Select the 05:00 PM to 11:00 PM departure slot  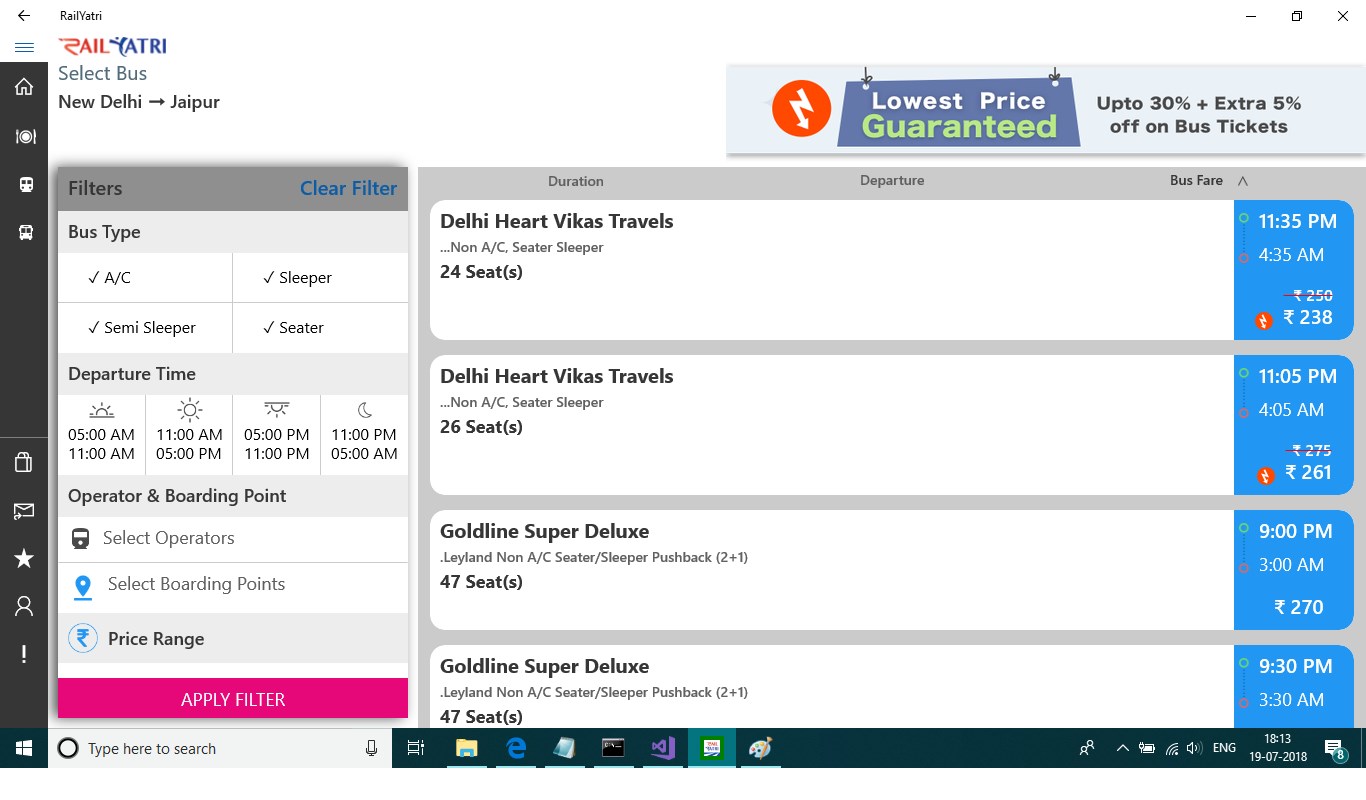click(277, 435)
